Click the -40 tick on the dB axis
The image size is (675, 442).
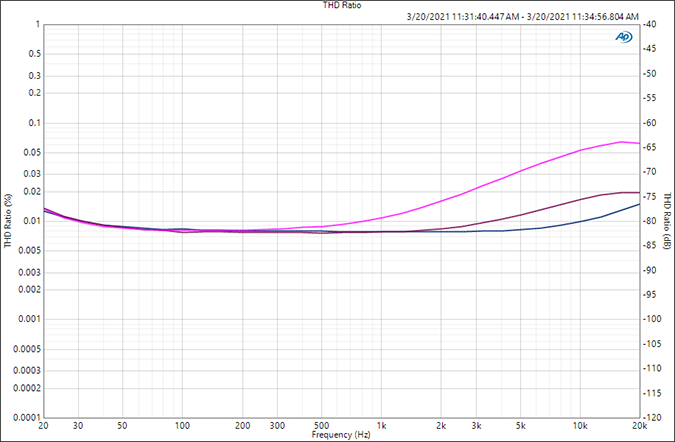tap(651, 24)
